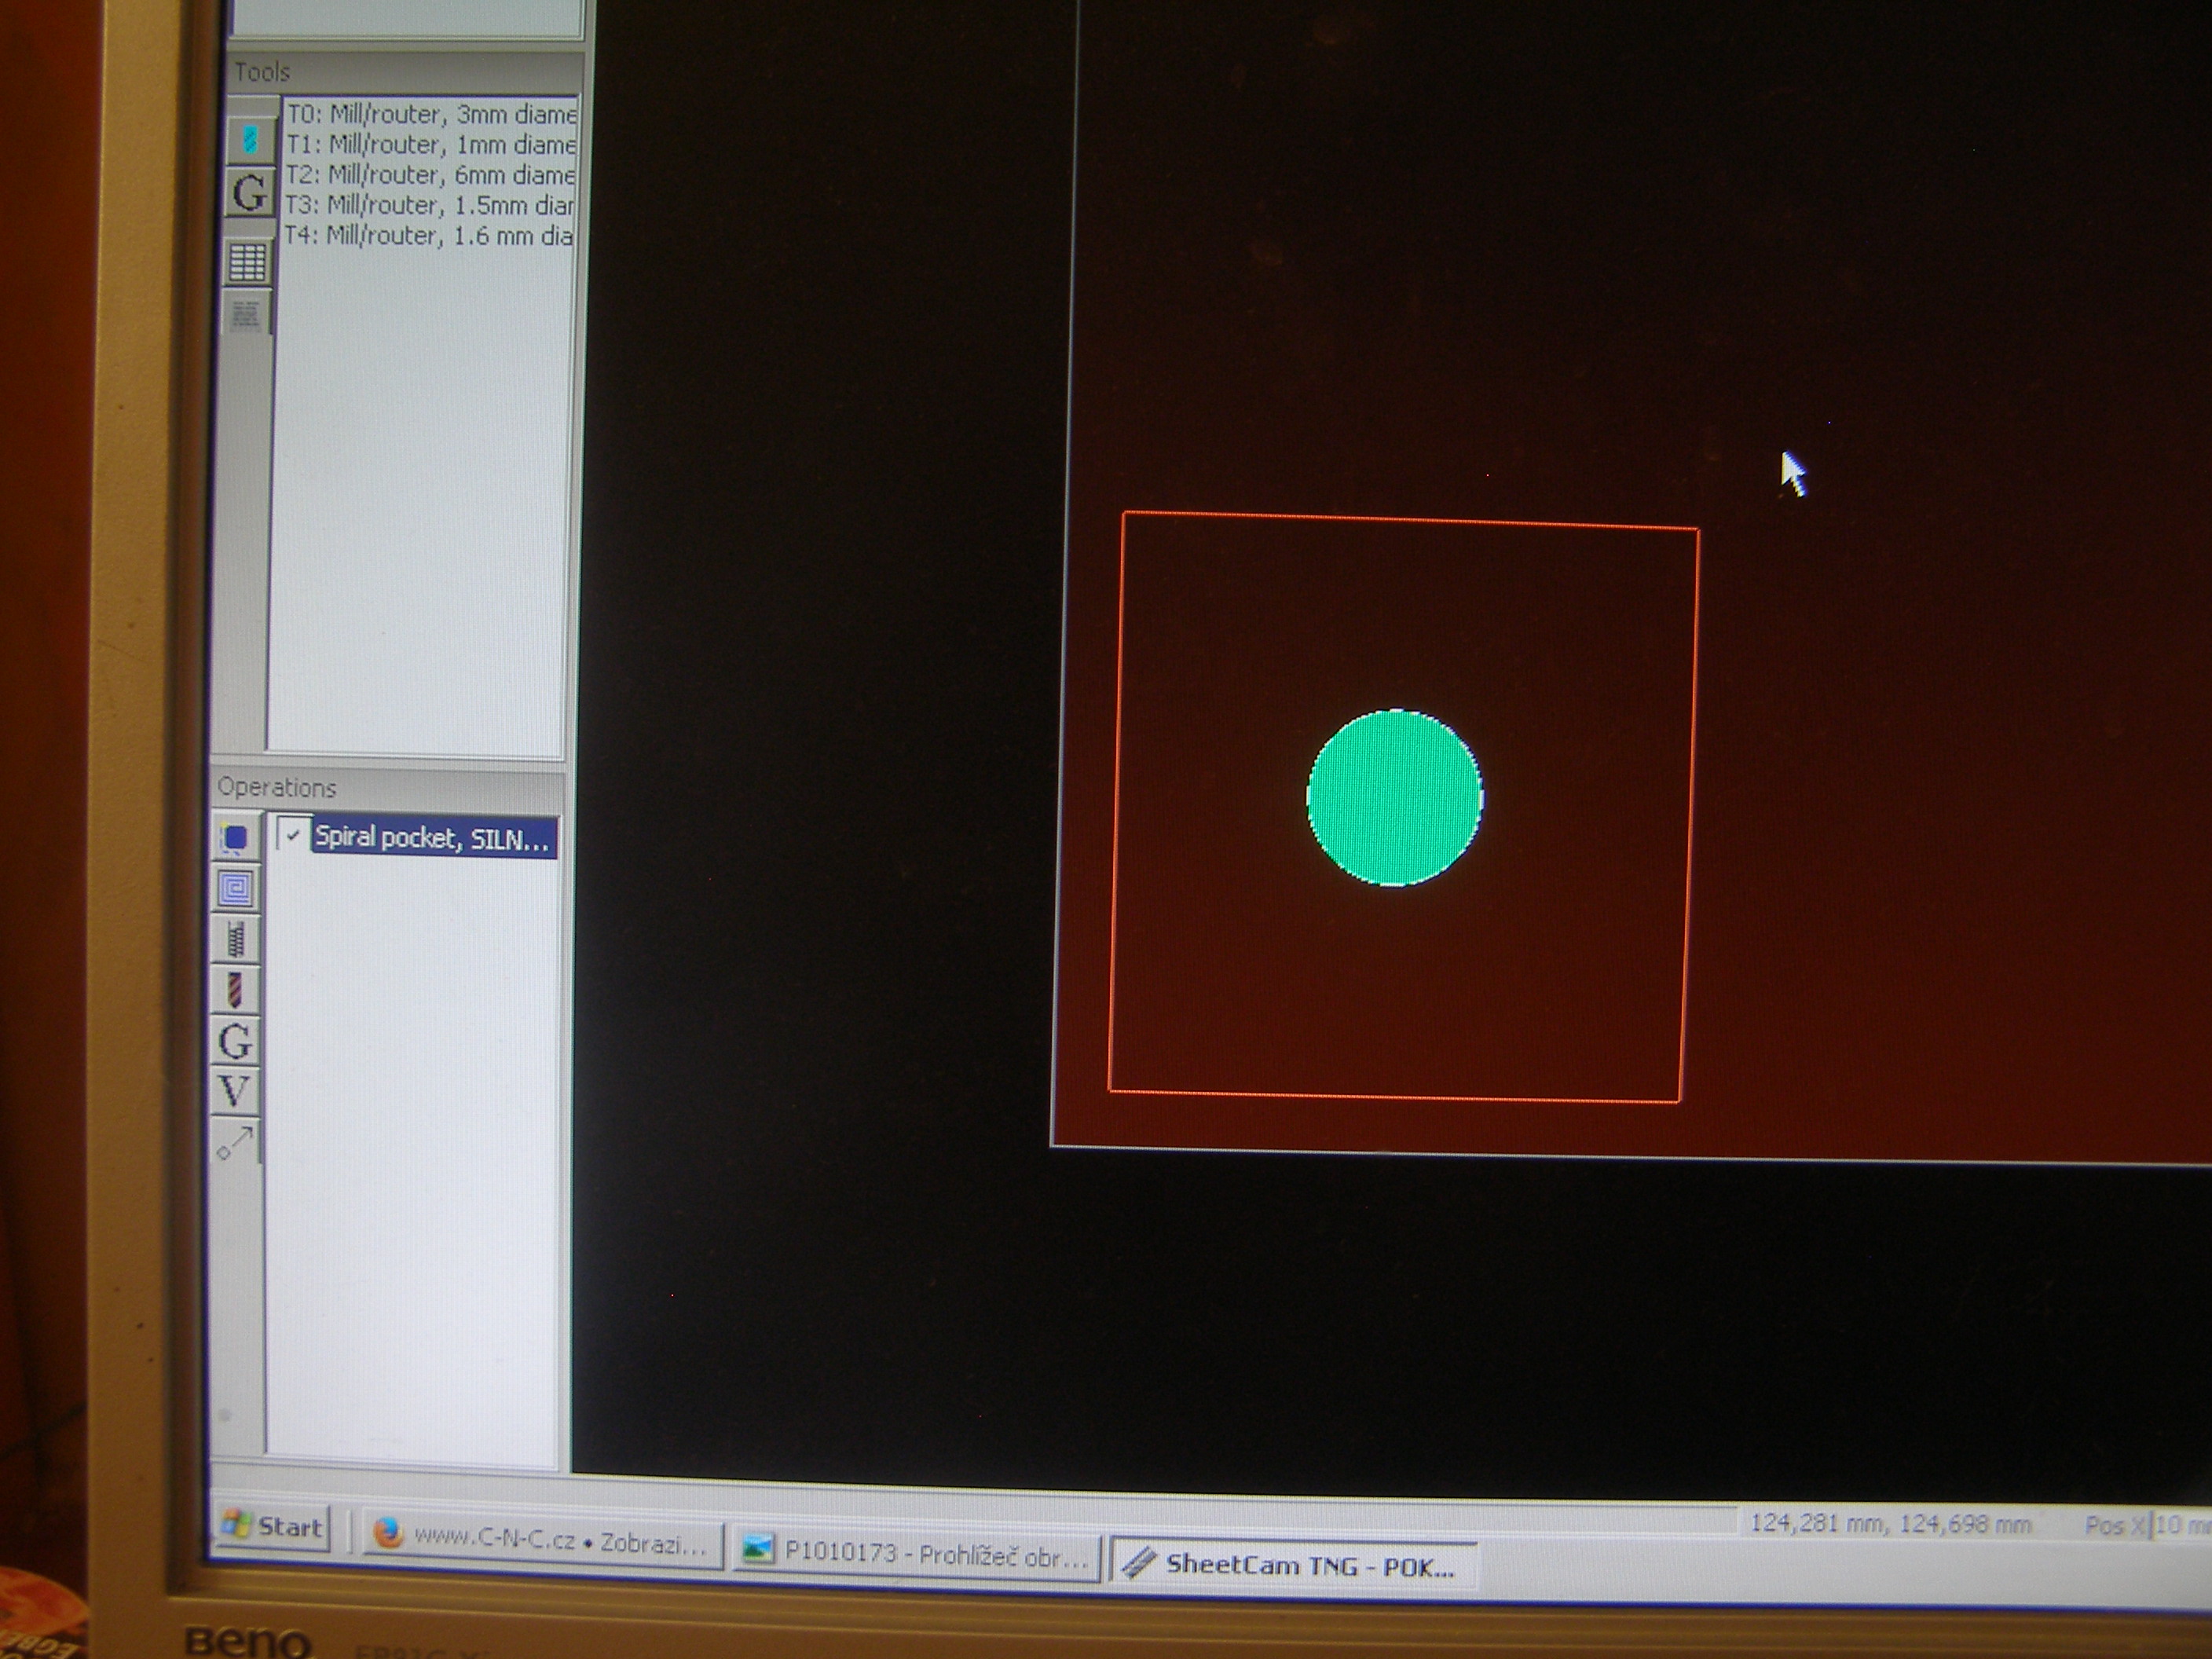
Task: Open the tool table grid icon
Action: [247, 262]
